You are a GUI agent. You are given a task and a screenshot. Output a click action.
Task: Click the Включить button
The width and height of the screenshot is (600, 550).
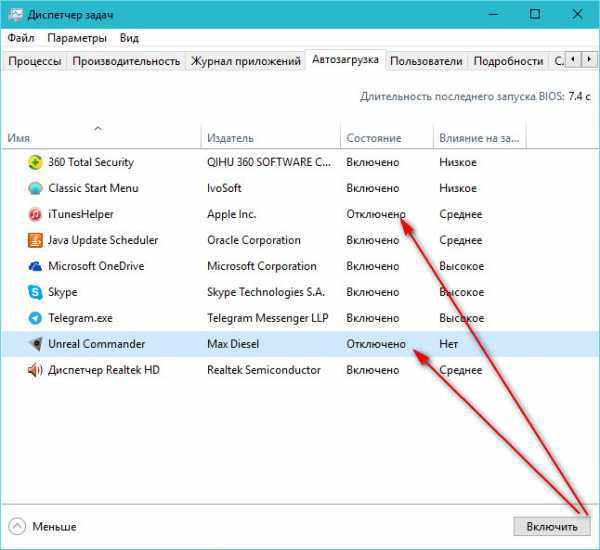[552, 527]
